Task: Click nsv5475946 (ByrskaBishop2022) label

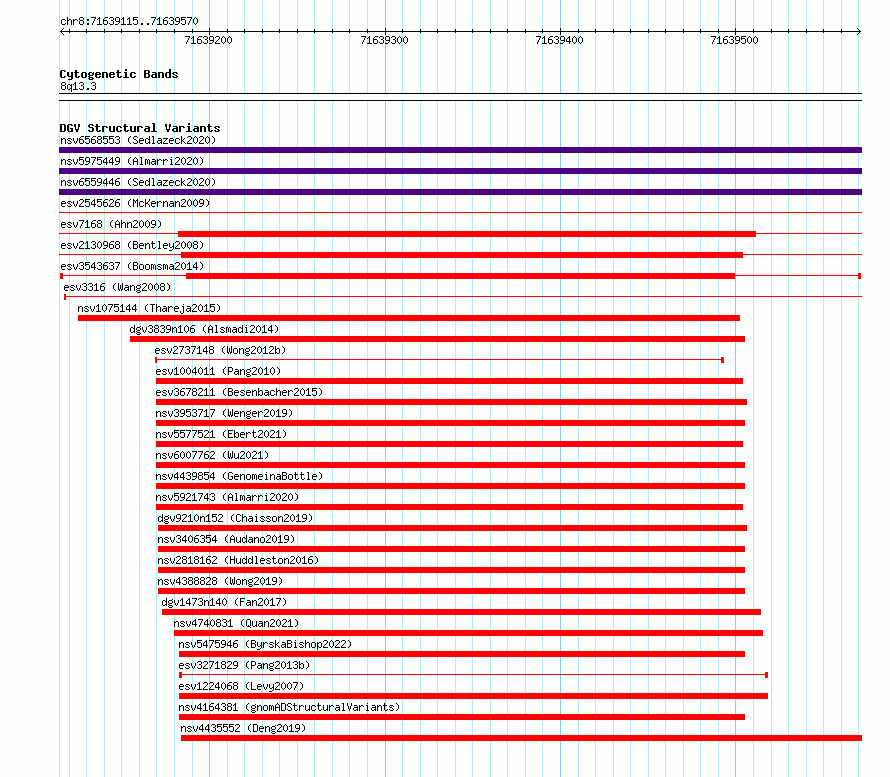Action: (x=265, y=644)
